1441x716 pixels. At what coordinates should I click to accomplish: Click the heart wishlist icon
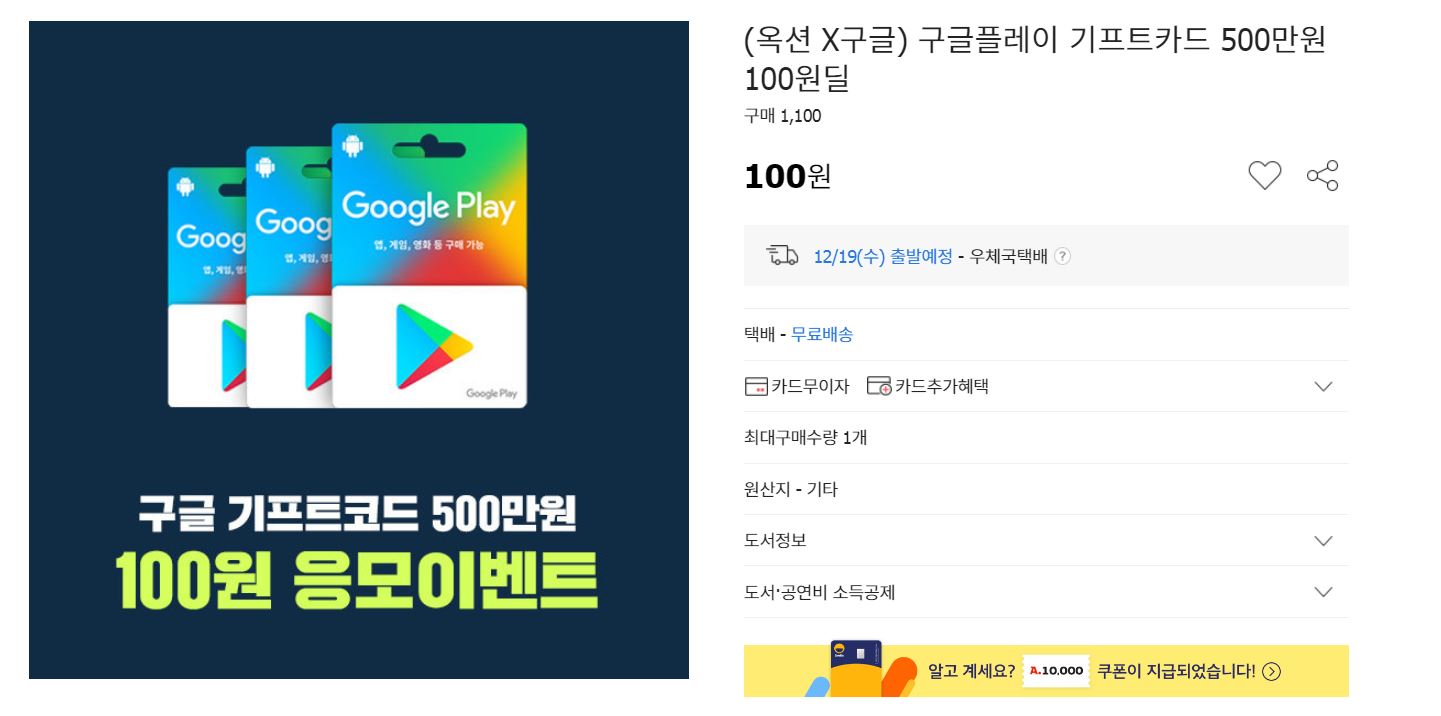click(x=1264, y=176)
